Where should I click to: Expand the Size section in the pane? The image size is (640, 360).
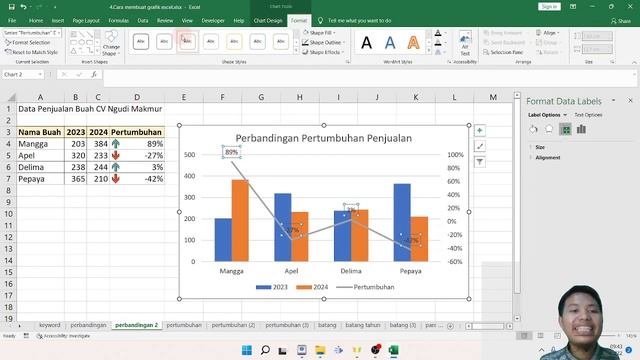coord(540,147)
